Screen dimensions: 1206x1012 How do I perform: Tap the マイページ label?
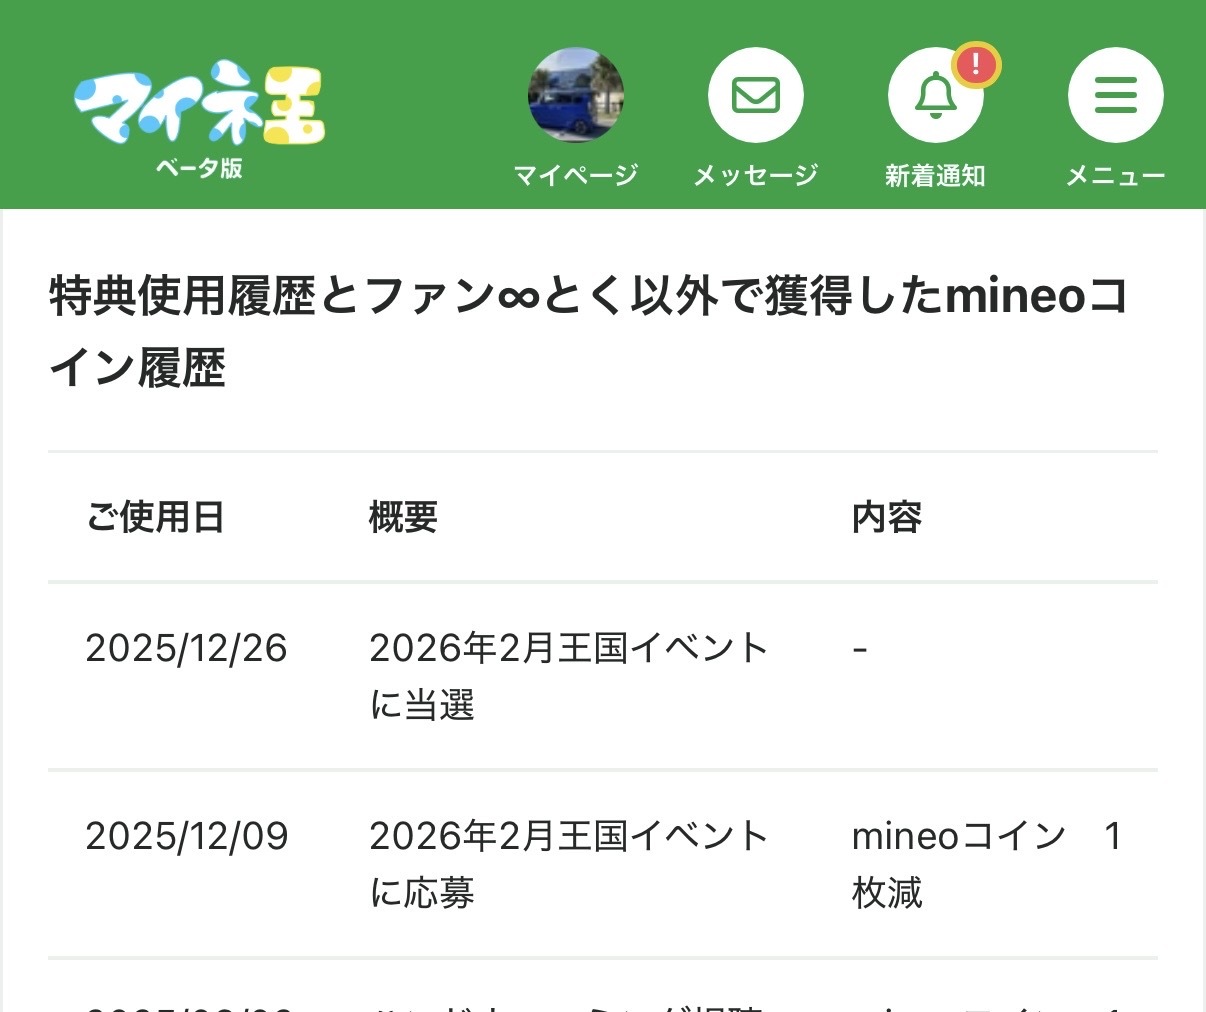[575, 176]
